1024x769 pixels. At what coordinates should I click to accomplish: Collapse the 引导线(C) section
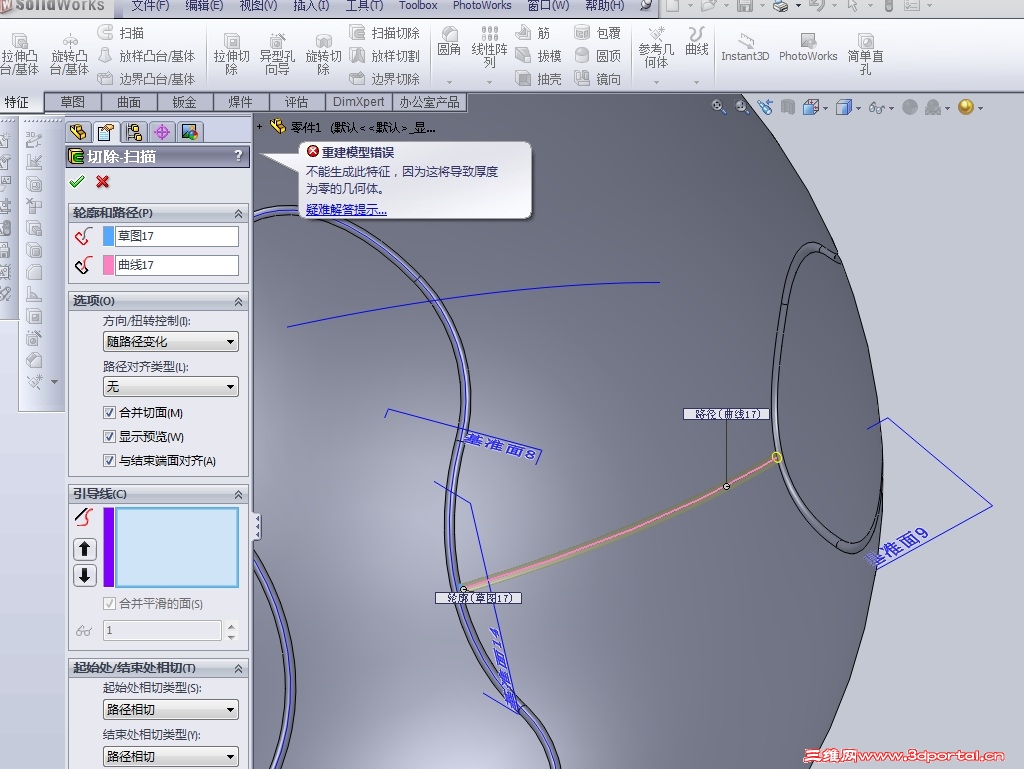click(238, 494)
